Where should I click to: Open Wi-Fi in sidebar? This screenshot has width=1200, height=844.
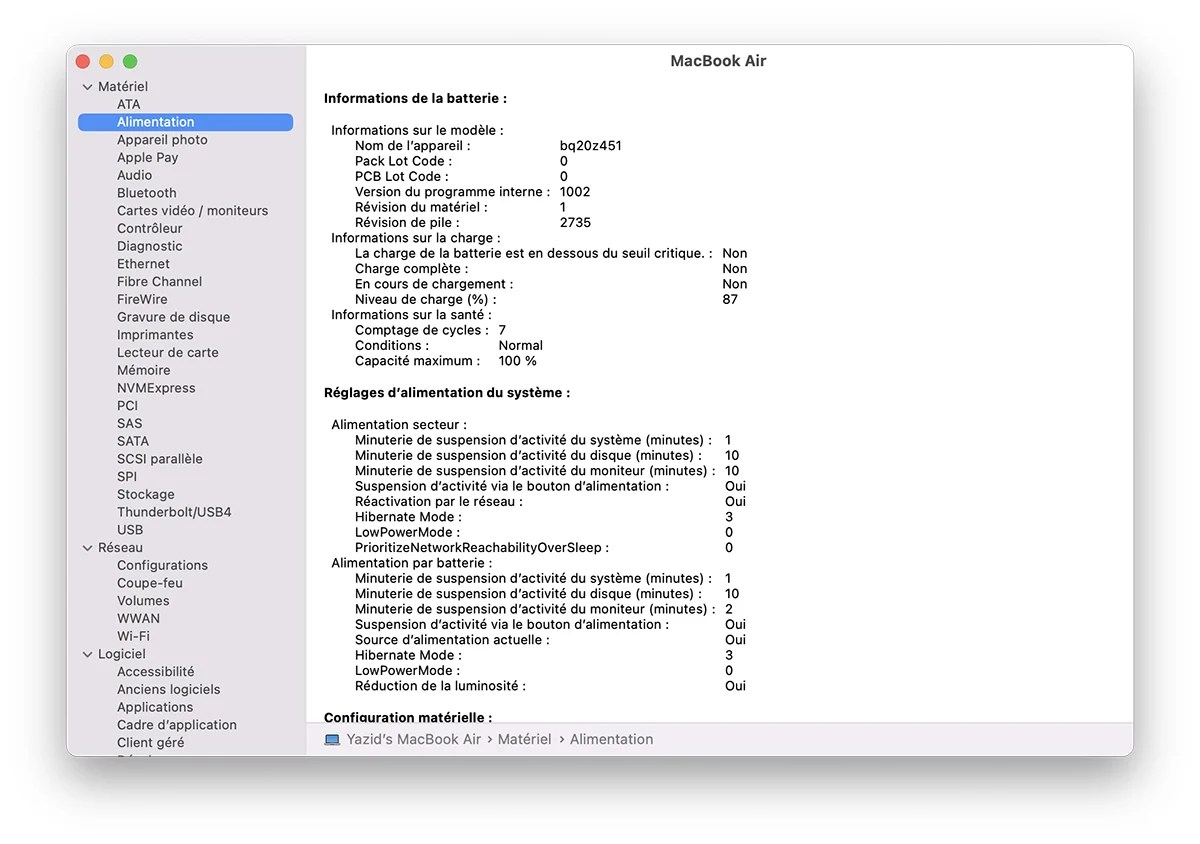coord(133,637)
